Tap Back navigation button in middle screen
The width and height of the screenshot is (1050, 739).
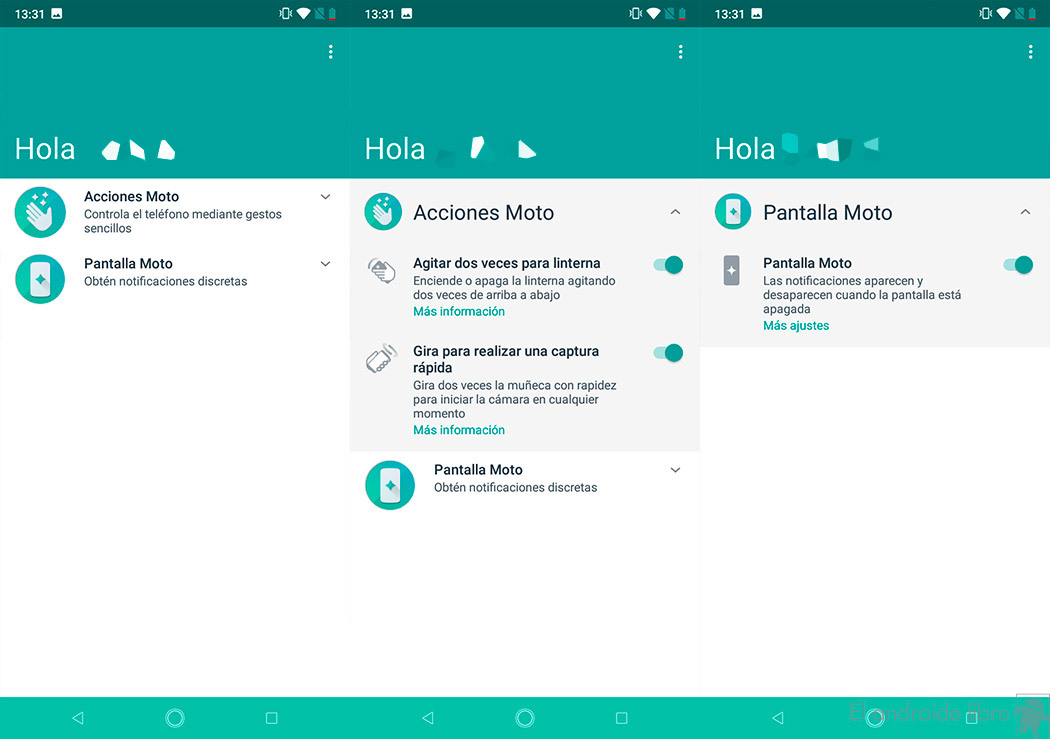(x=428, y=718)
